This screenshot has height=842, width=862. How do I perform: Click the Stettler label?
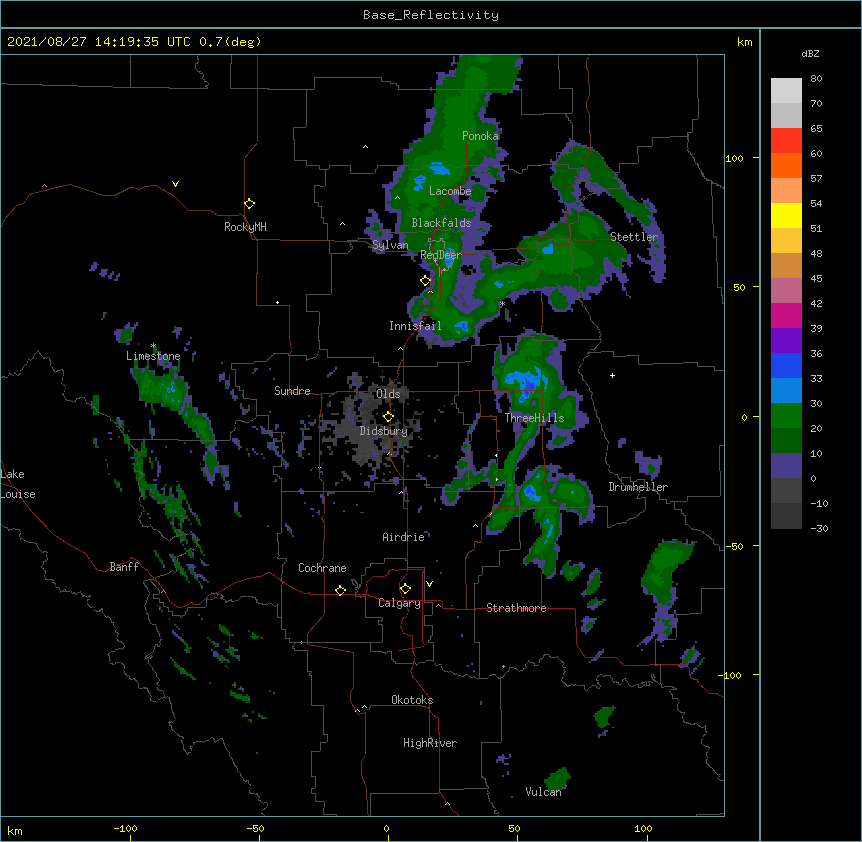tap(634, 237)
